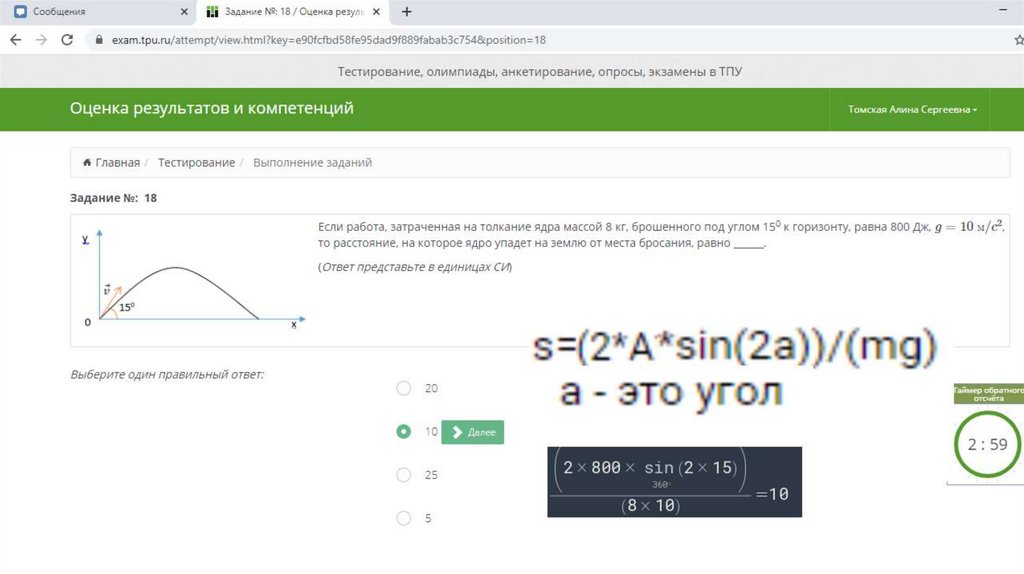Viewport: 1024px width, 574px height.
Task: Click the Таймер обратного отсчёта label
Action: 988,394
